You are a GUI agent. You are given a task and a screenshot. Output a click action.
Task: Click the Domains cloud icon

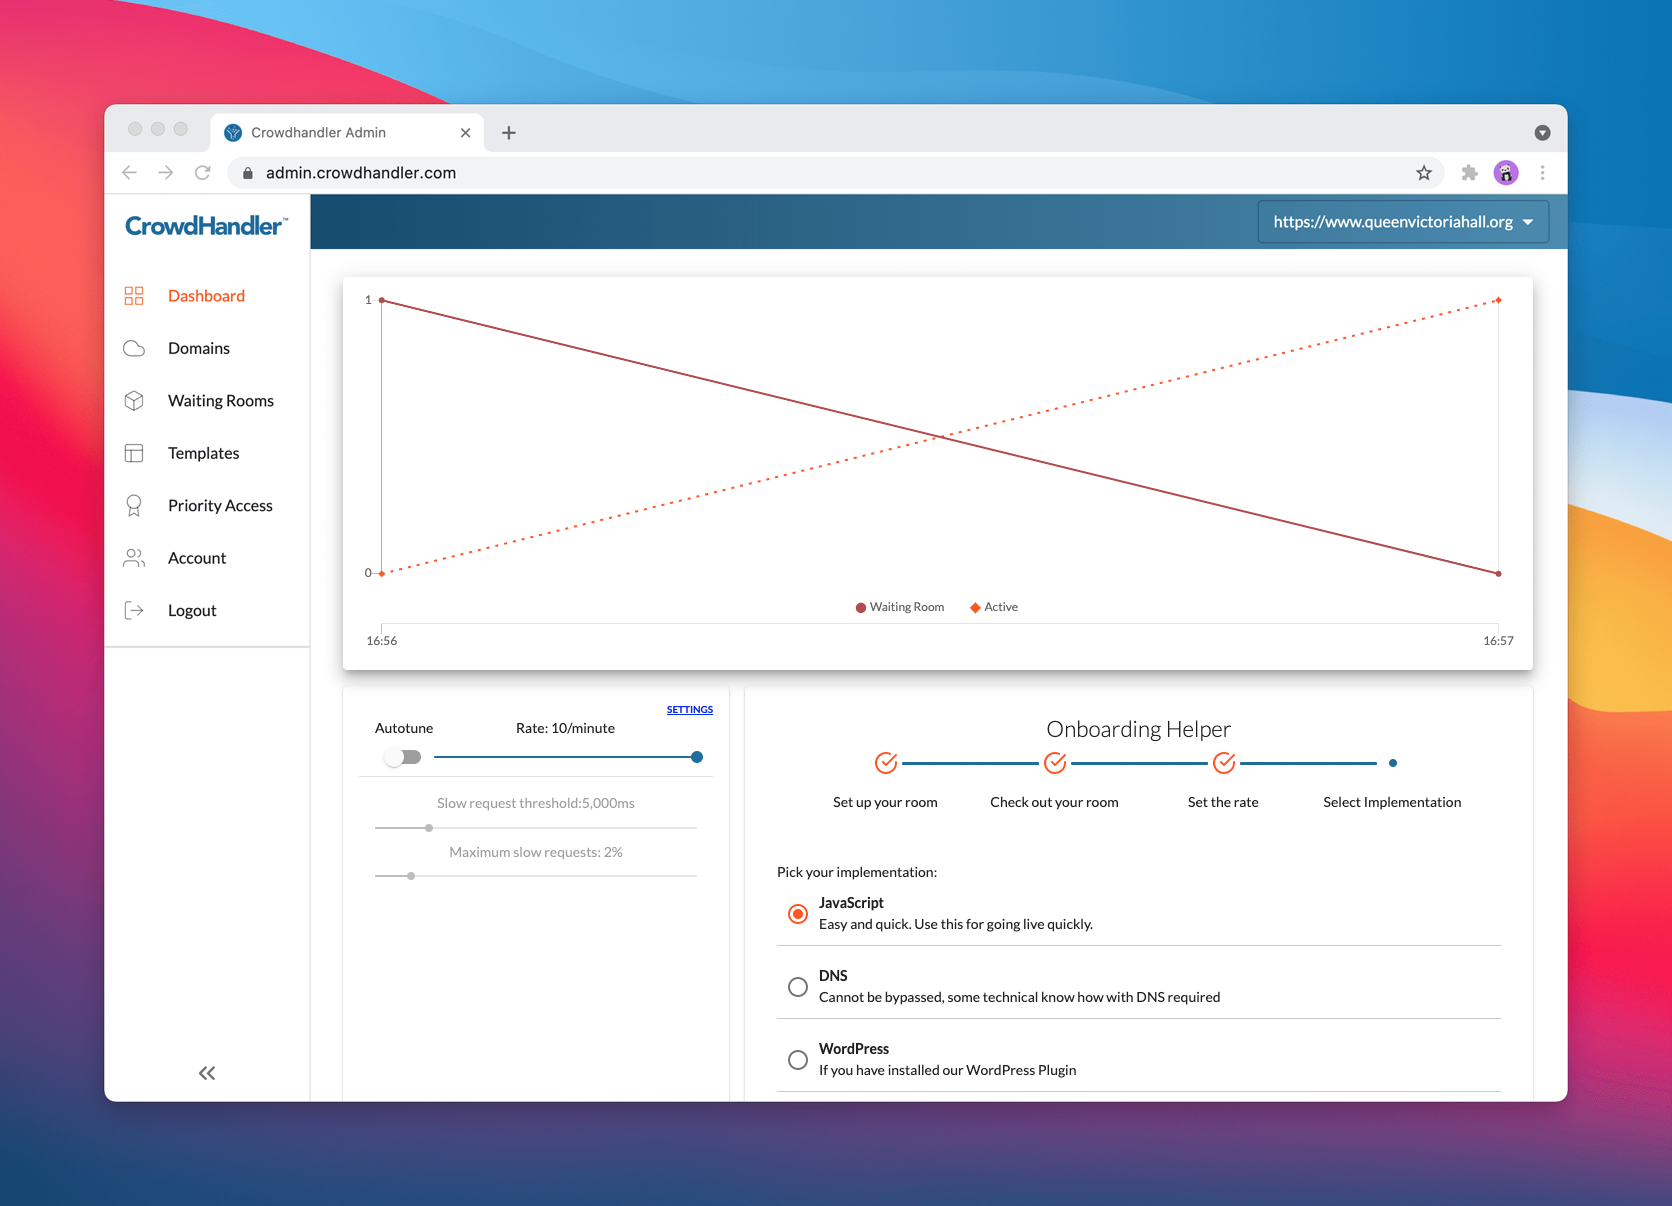coord(134,348)
